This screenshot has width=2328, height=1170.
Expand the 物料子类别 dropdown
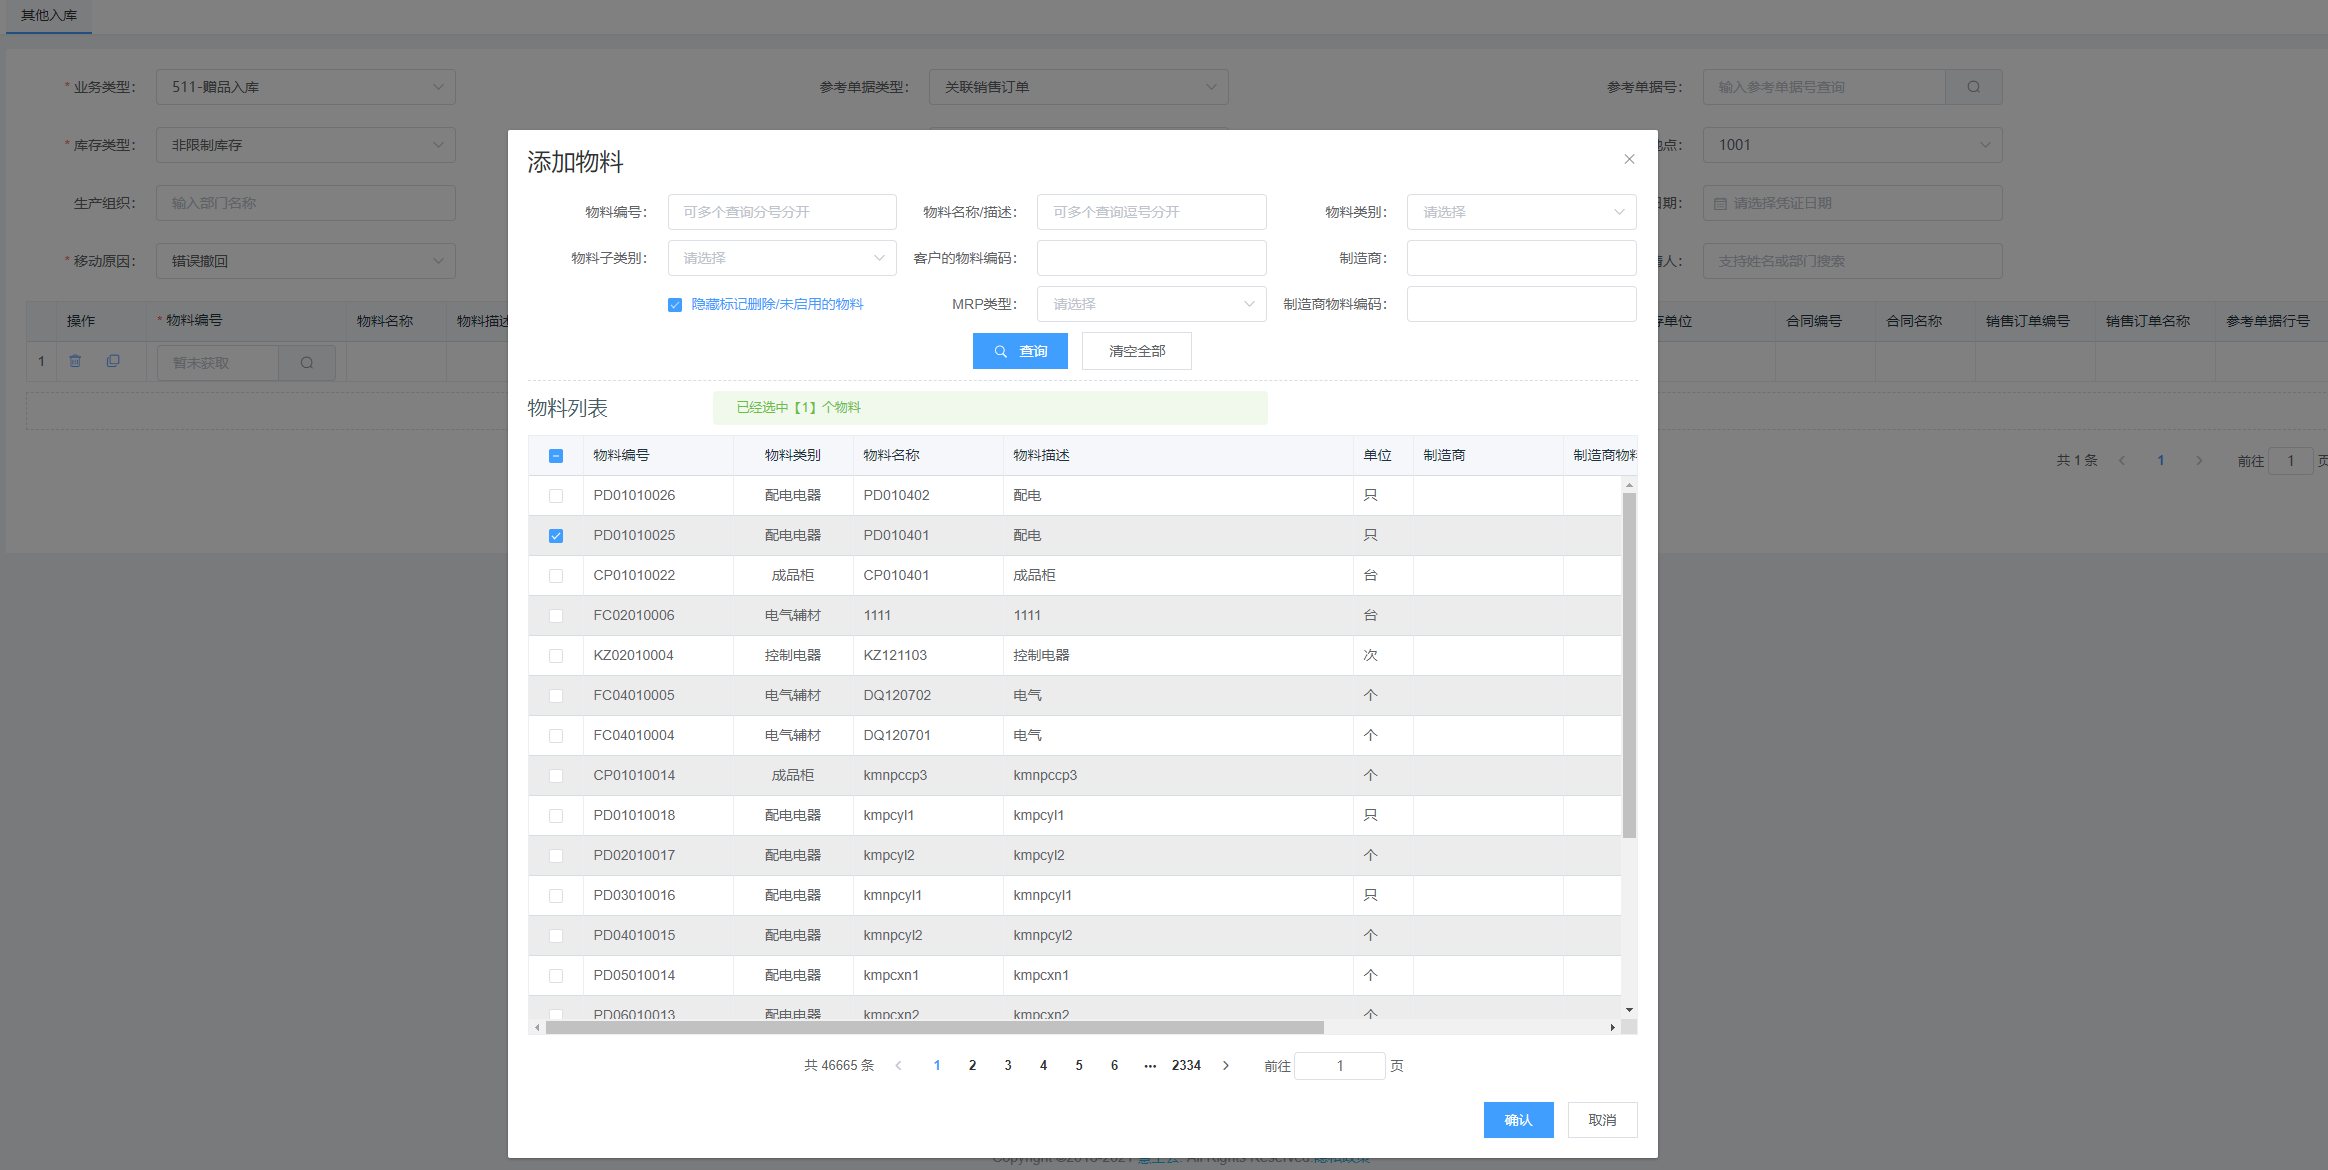pyautogui.click(x=781, y=258)
